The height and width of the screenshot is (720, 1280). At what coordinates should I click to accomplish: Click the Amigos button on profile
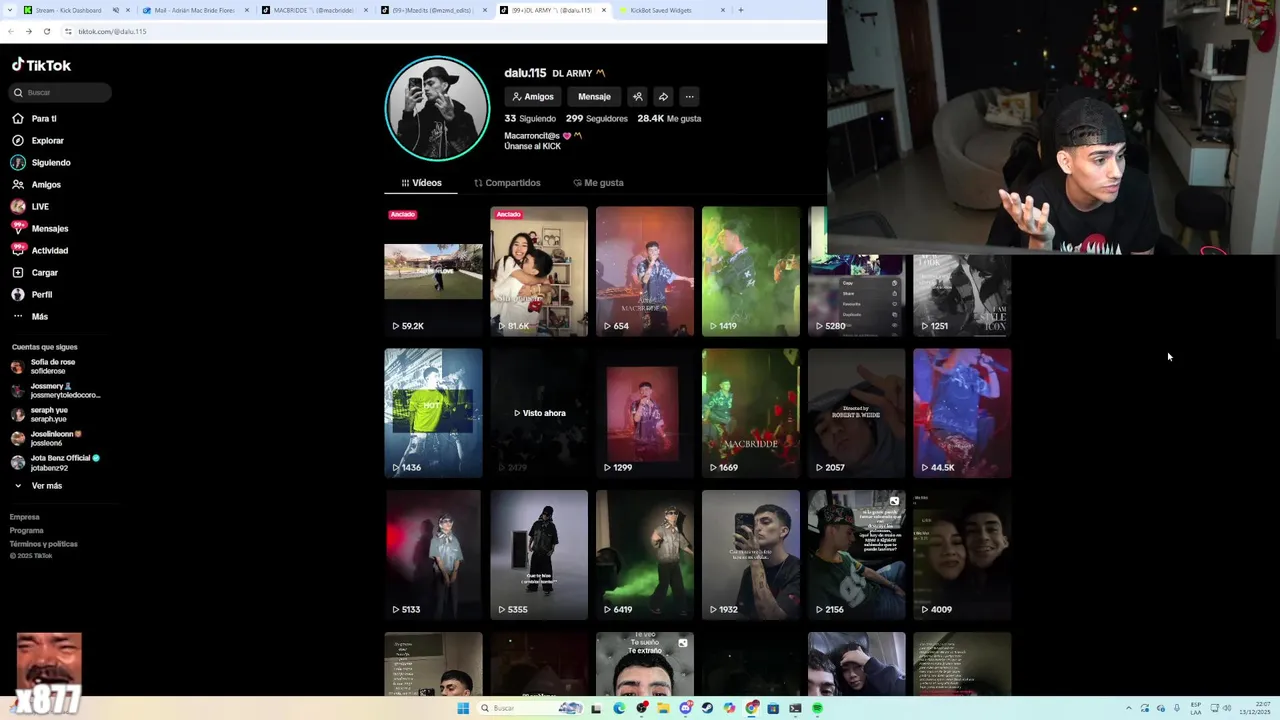[x=533, y=97]
